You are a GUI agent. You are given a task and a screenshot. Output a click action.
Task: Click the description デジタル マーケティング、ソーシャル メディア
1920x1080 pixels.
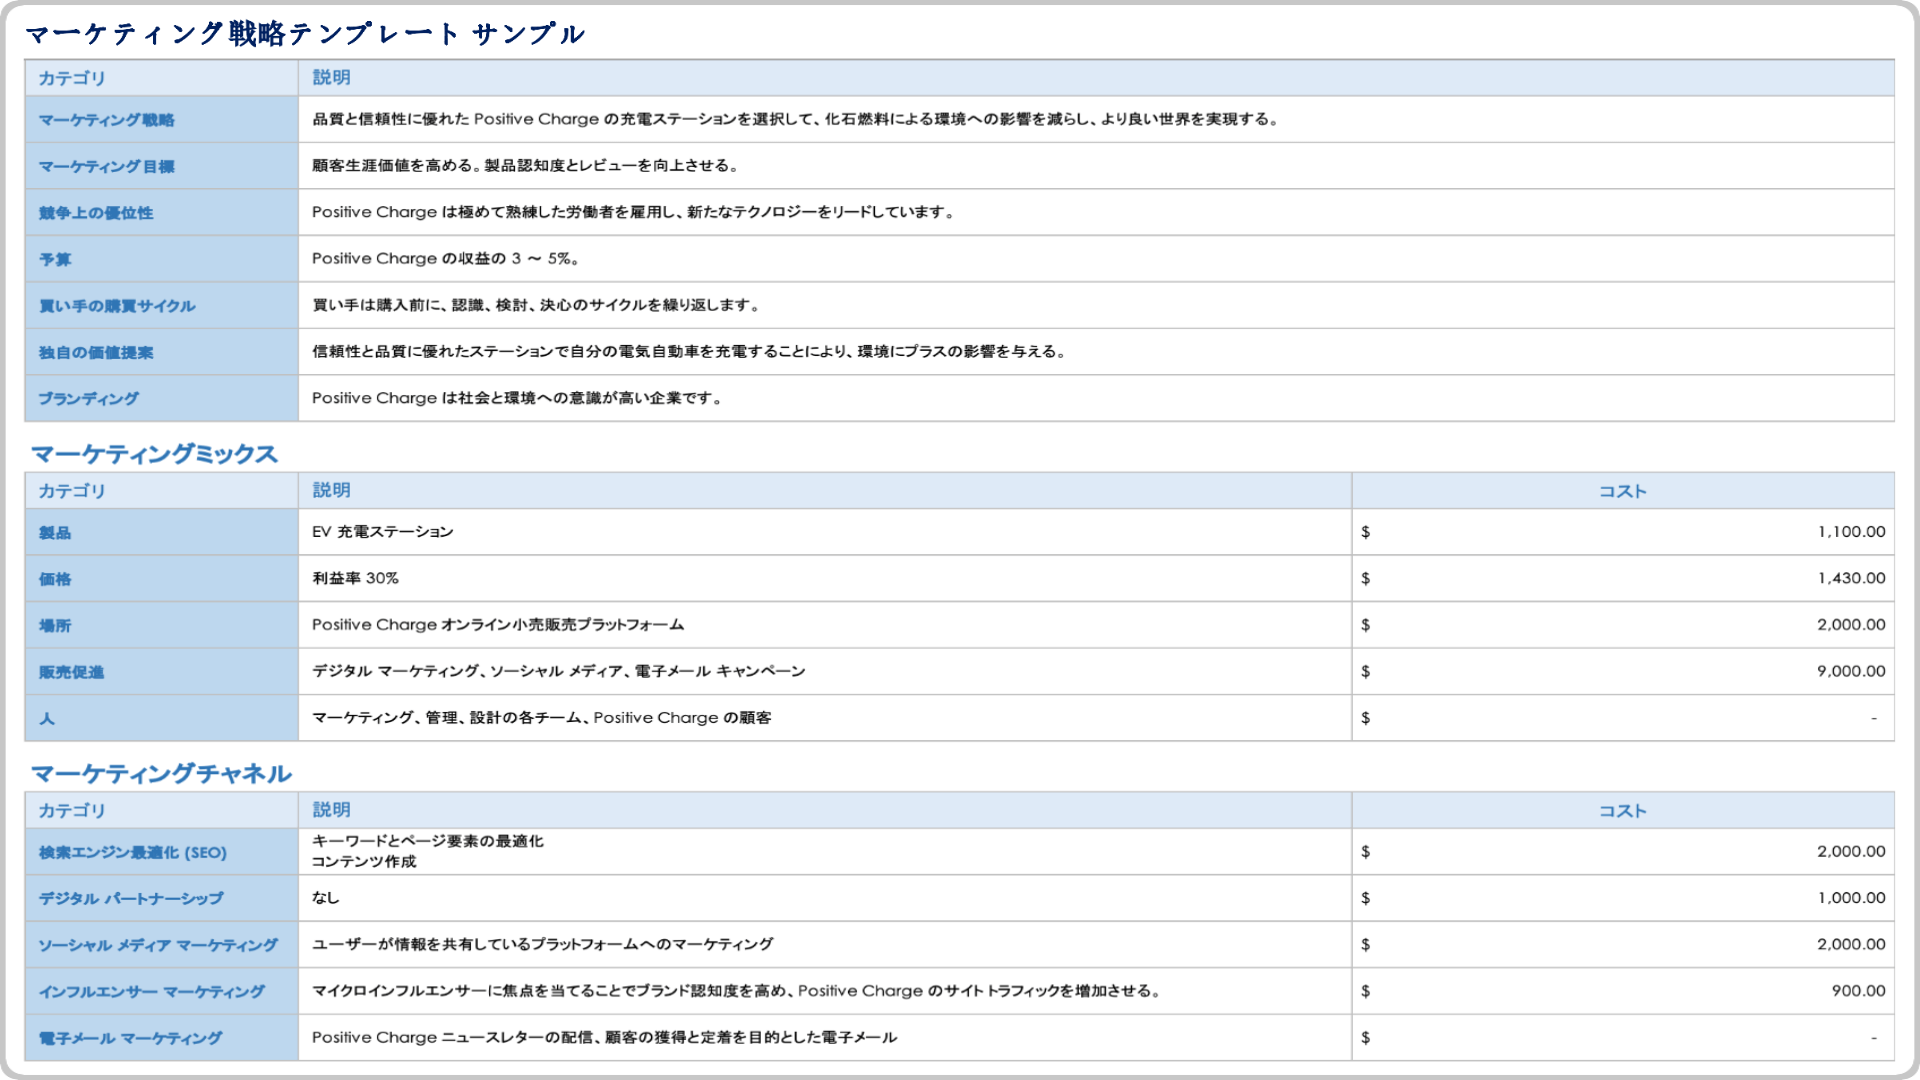coord(559,671)
